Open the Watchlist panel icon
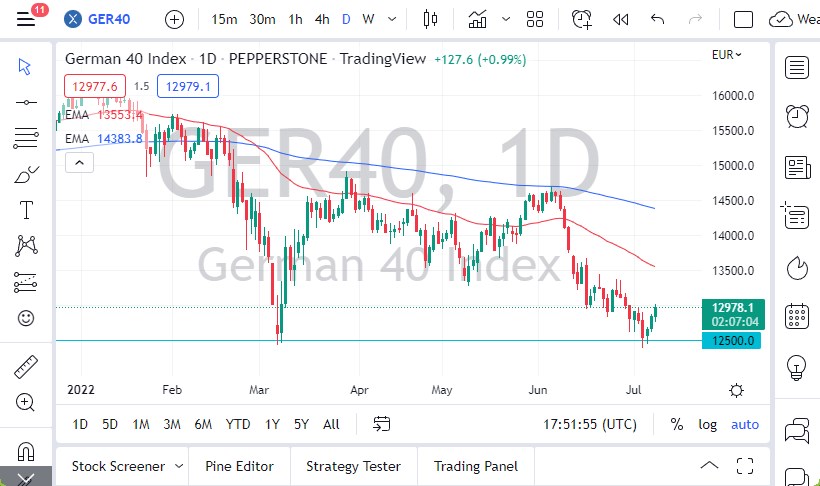The height and width of the screenshot is (486, 820). pyautogui.click(x=797, y=67)
